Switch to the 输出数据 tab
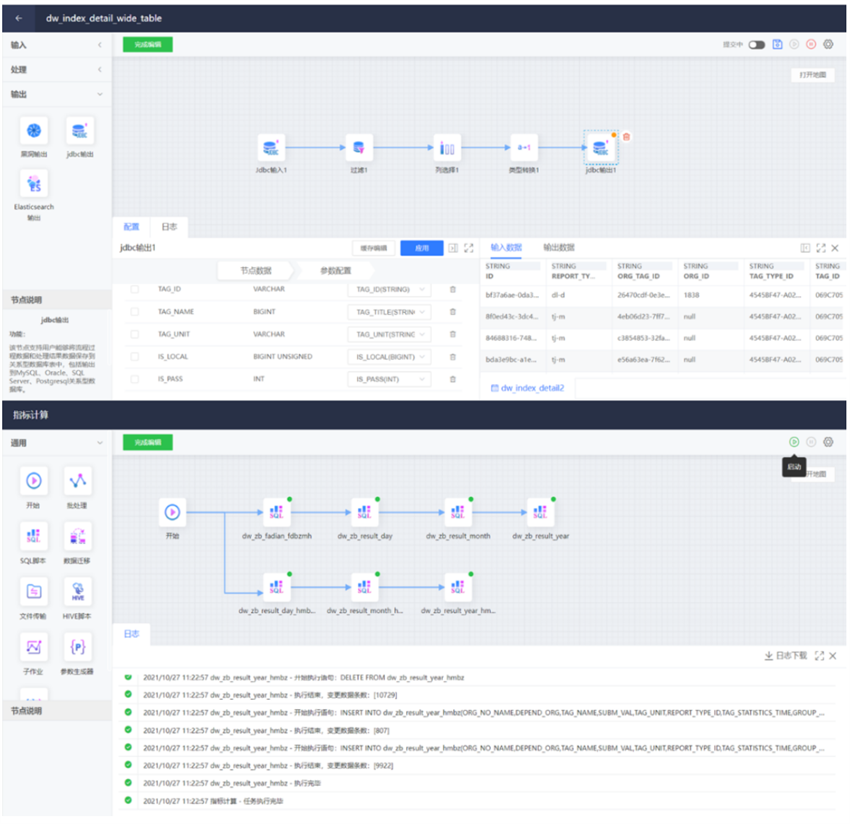Screen dimensions: 850x824 558,247
